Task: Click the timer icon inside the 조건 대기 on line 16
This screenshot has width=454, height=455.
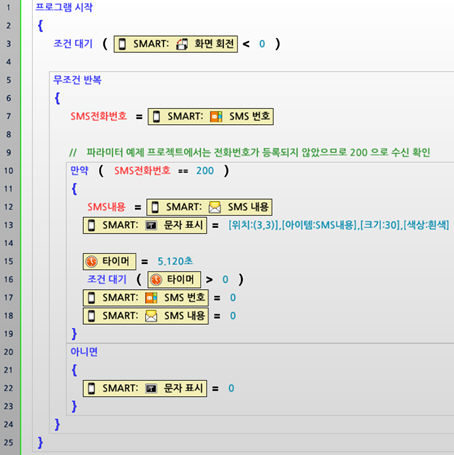Action: click(156, 279)
